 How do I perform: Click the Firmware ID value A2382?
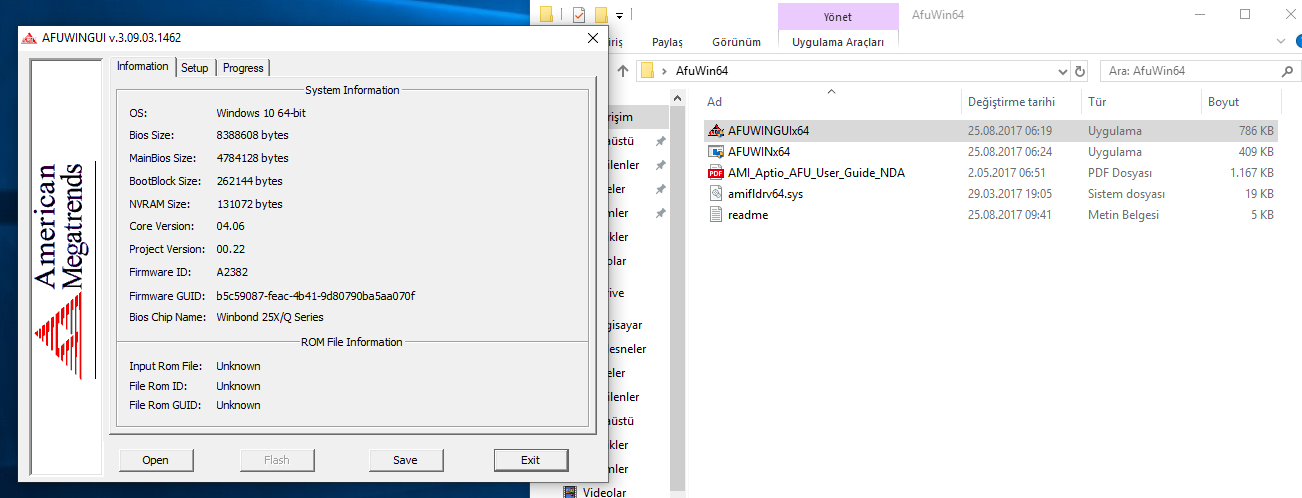(232, 271)
